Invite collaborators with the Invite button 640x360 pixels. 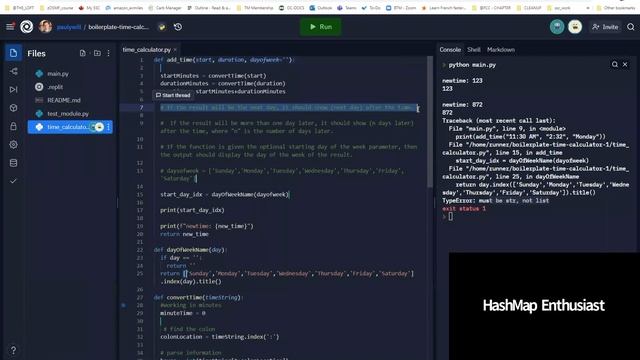[x=605, y=27]
